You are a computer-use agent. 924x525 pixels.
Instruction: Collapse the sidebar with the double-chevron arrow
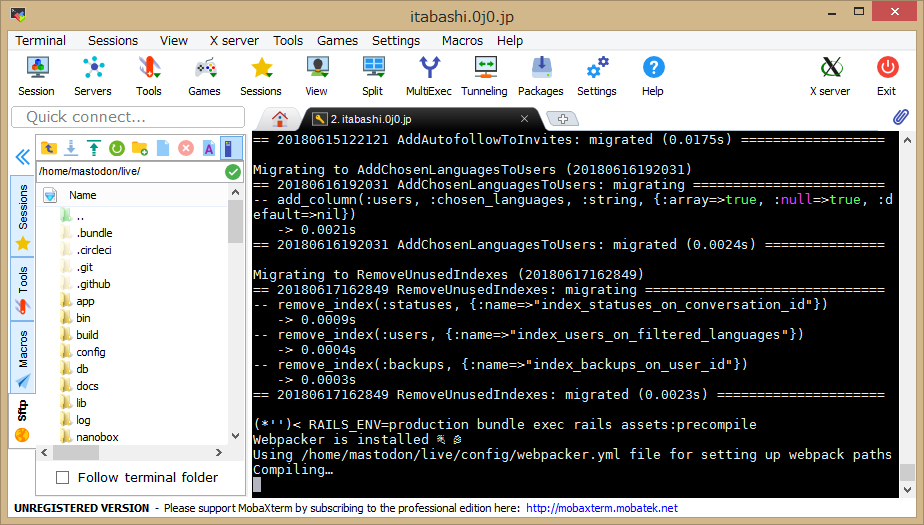point(22,157)
